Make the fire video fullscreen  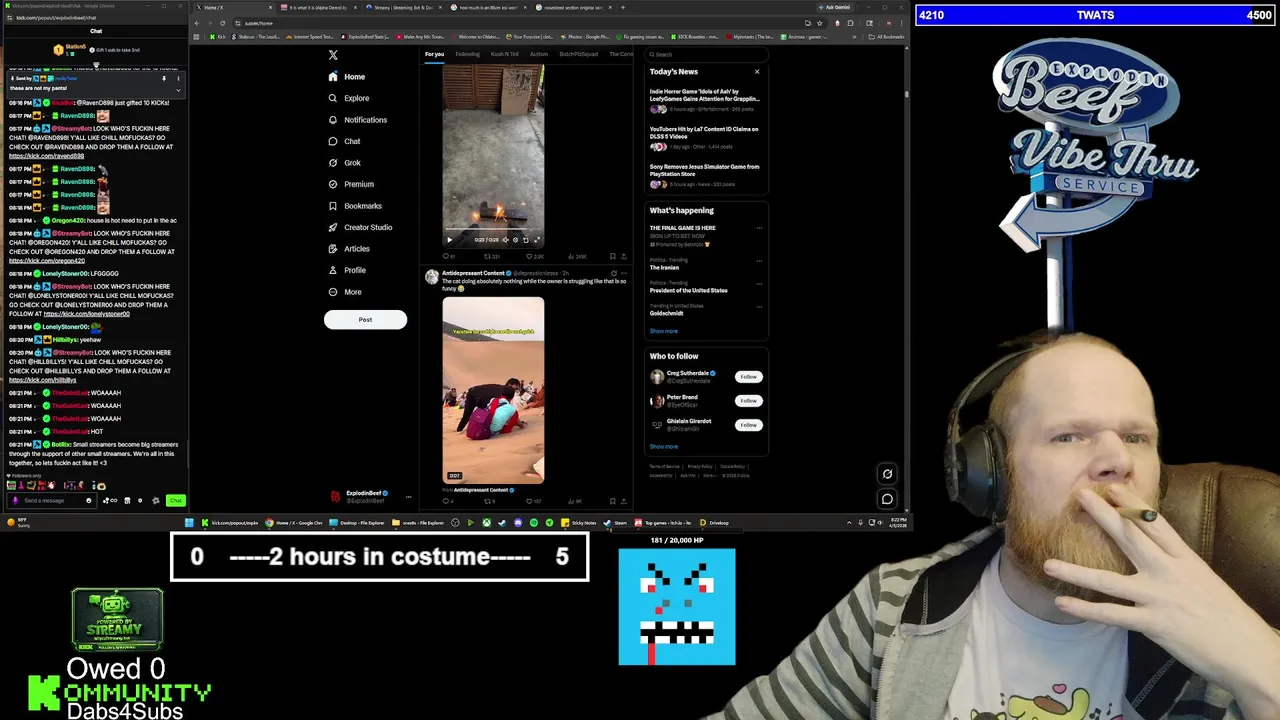coord(537,240)
